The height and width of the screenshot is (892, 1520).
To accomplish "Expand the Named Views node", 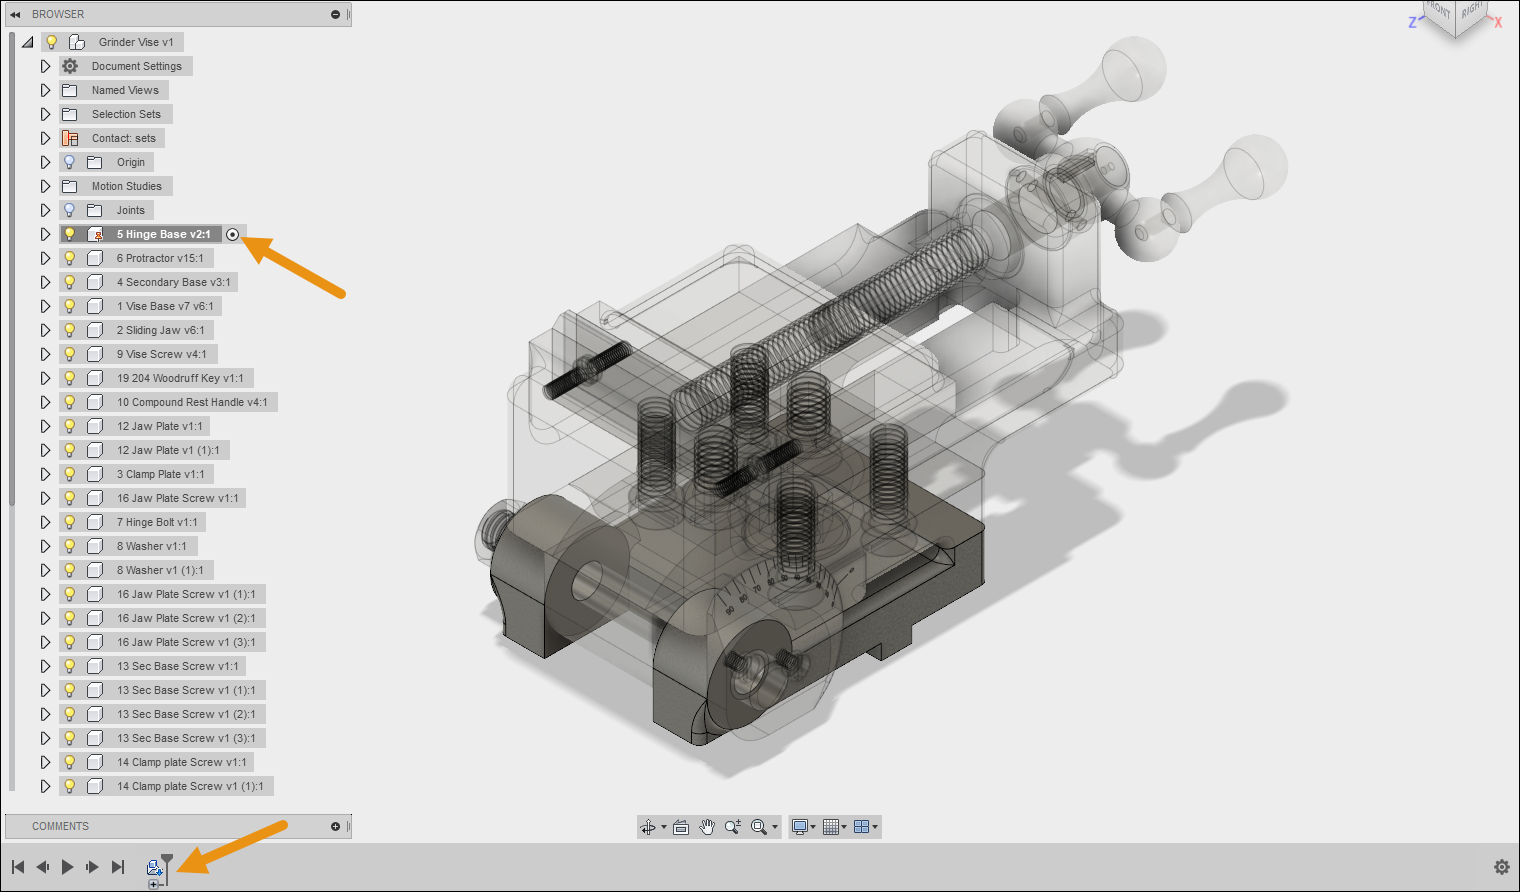I will tap(45, 90).
